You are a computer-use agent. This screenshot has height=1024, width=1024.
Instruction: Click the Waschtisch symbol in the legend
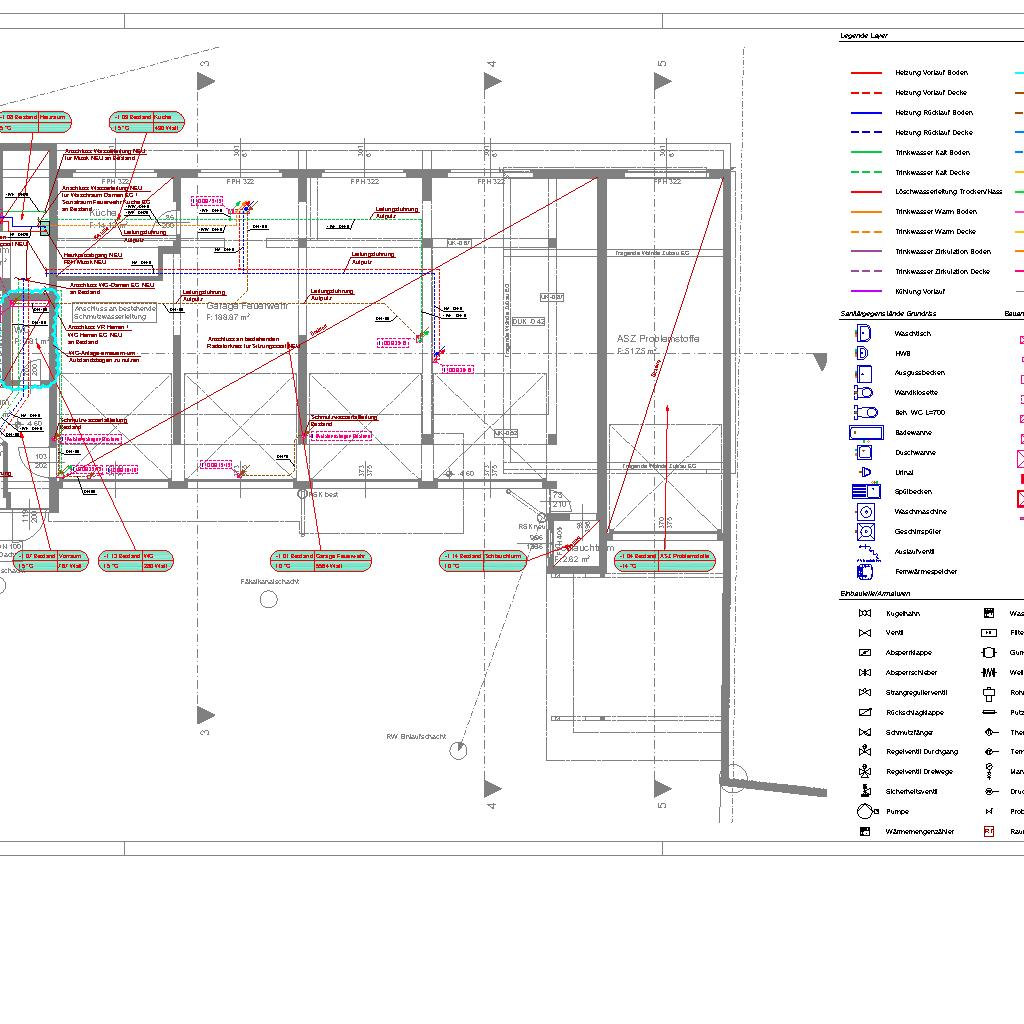point(864,333)
